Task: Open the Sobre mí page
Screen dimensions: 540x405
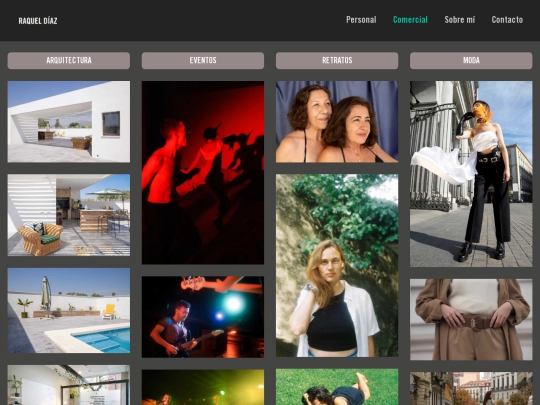Action: click(459, 20)
